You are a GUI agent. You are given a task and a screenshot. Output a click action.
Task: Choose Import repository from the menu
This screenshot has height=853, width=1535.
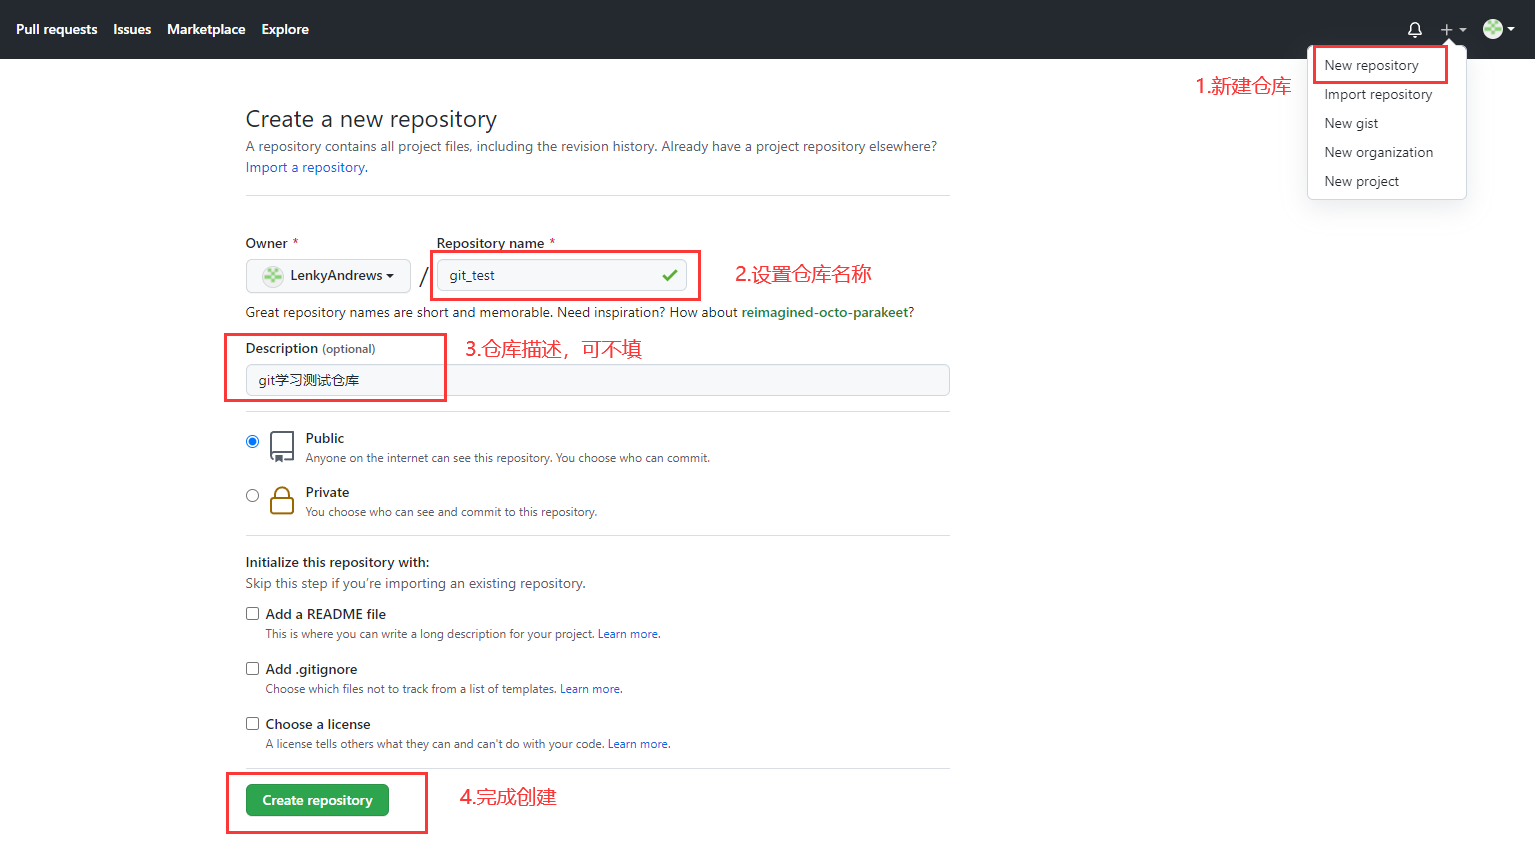click(1378, 94)
